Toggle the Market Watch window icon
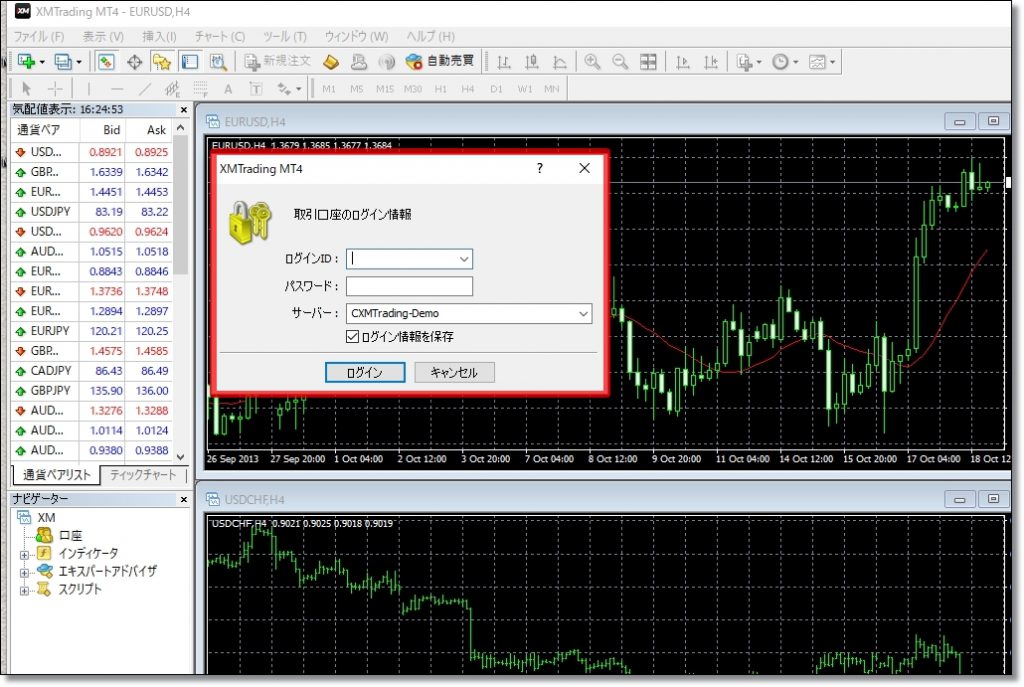 pos(106,62)
